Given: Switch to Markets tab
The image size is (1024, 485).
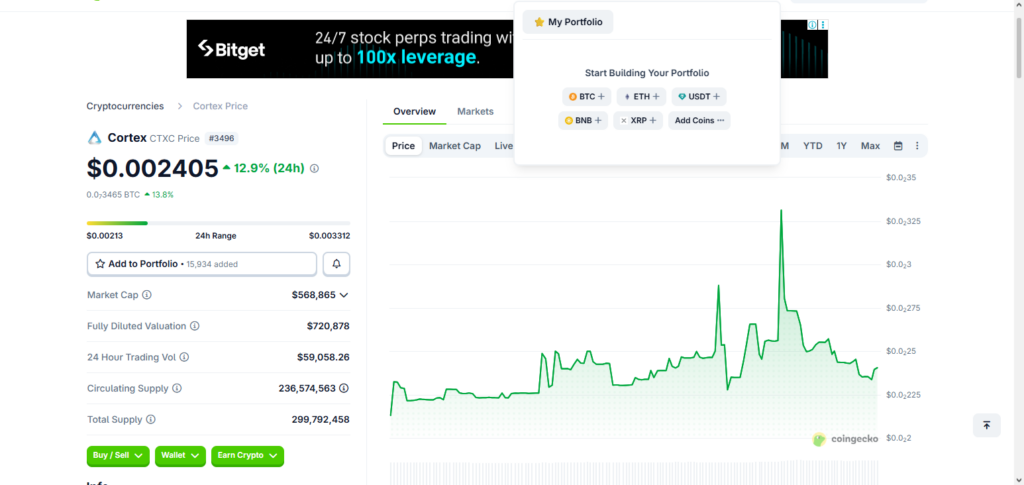Looking at the screenshot, I should pos(475,112).
